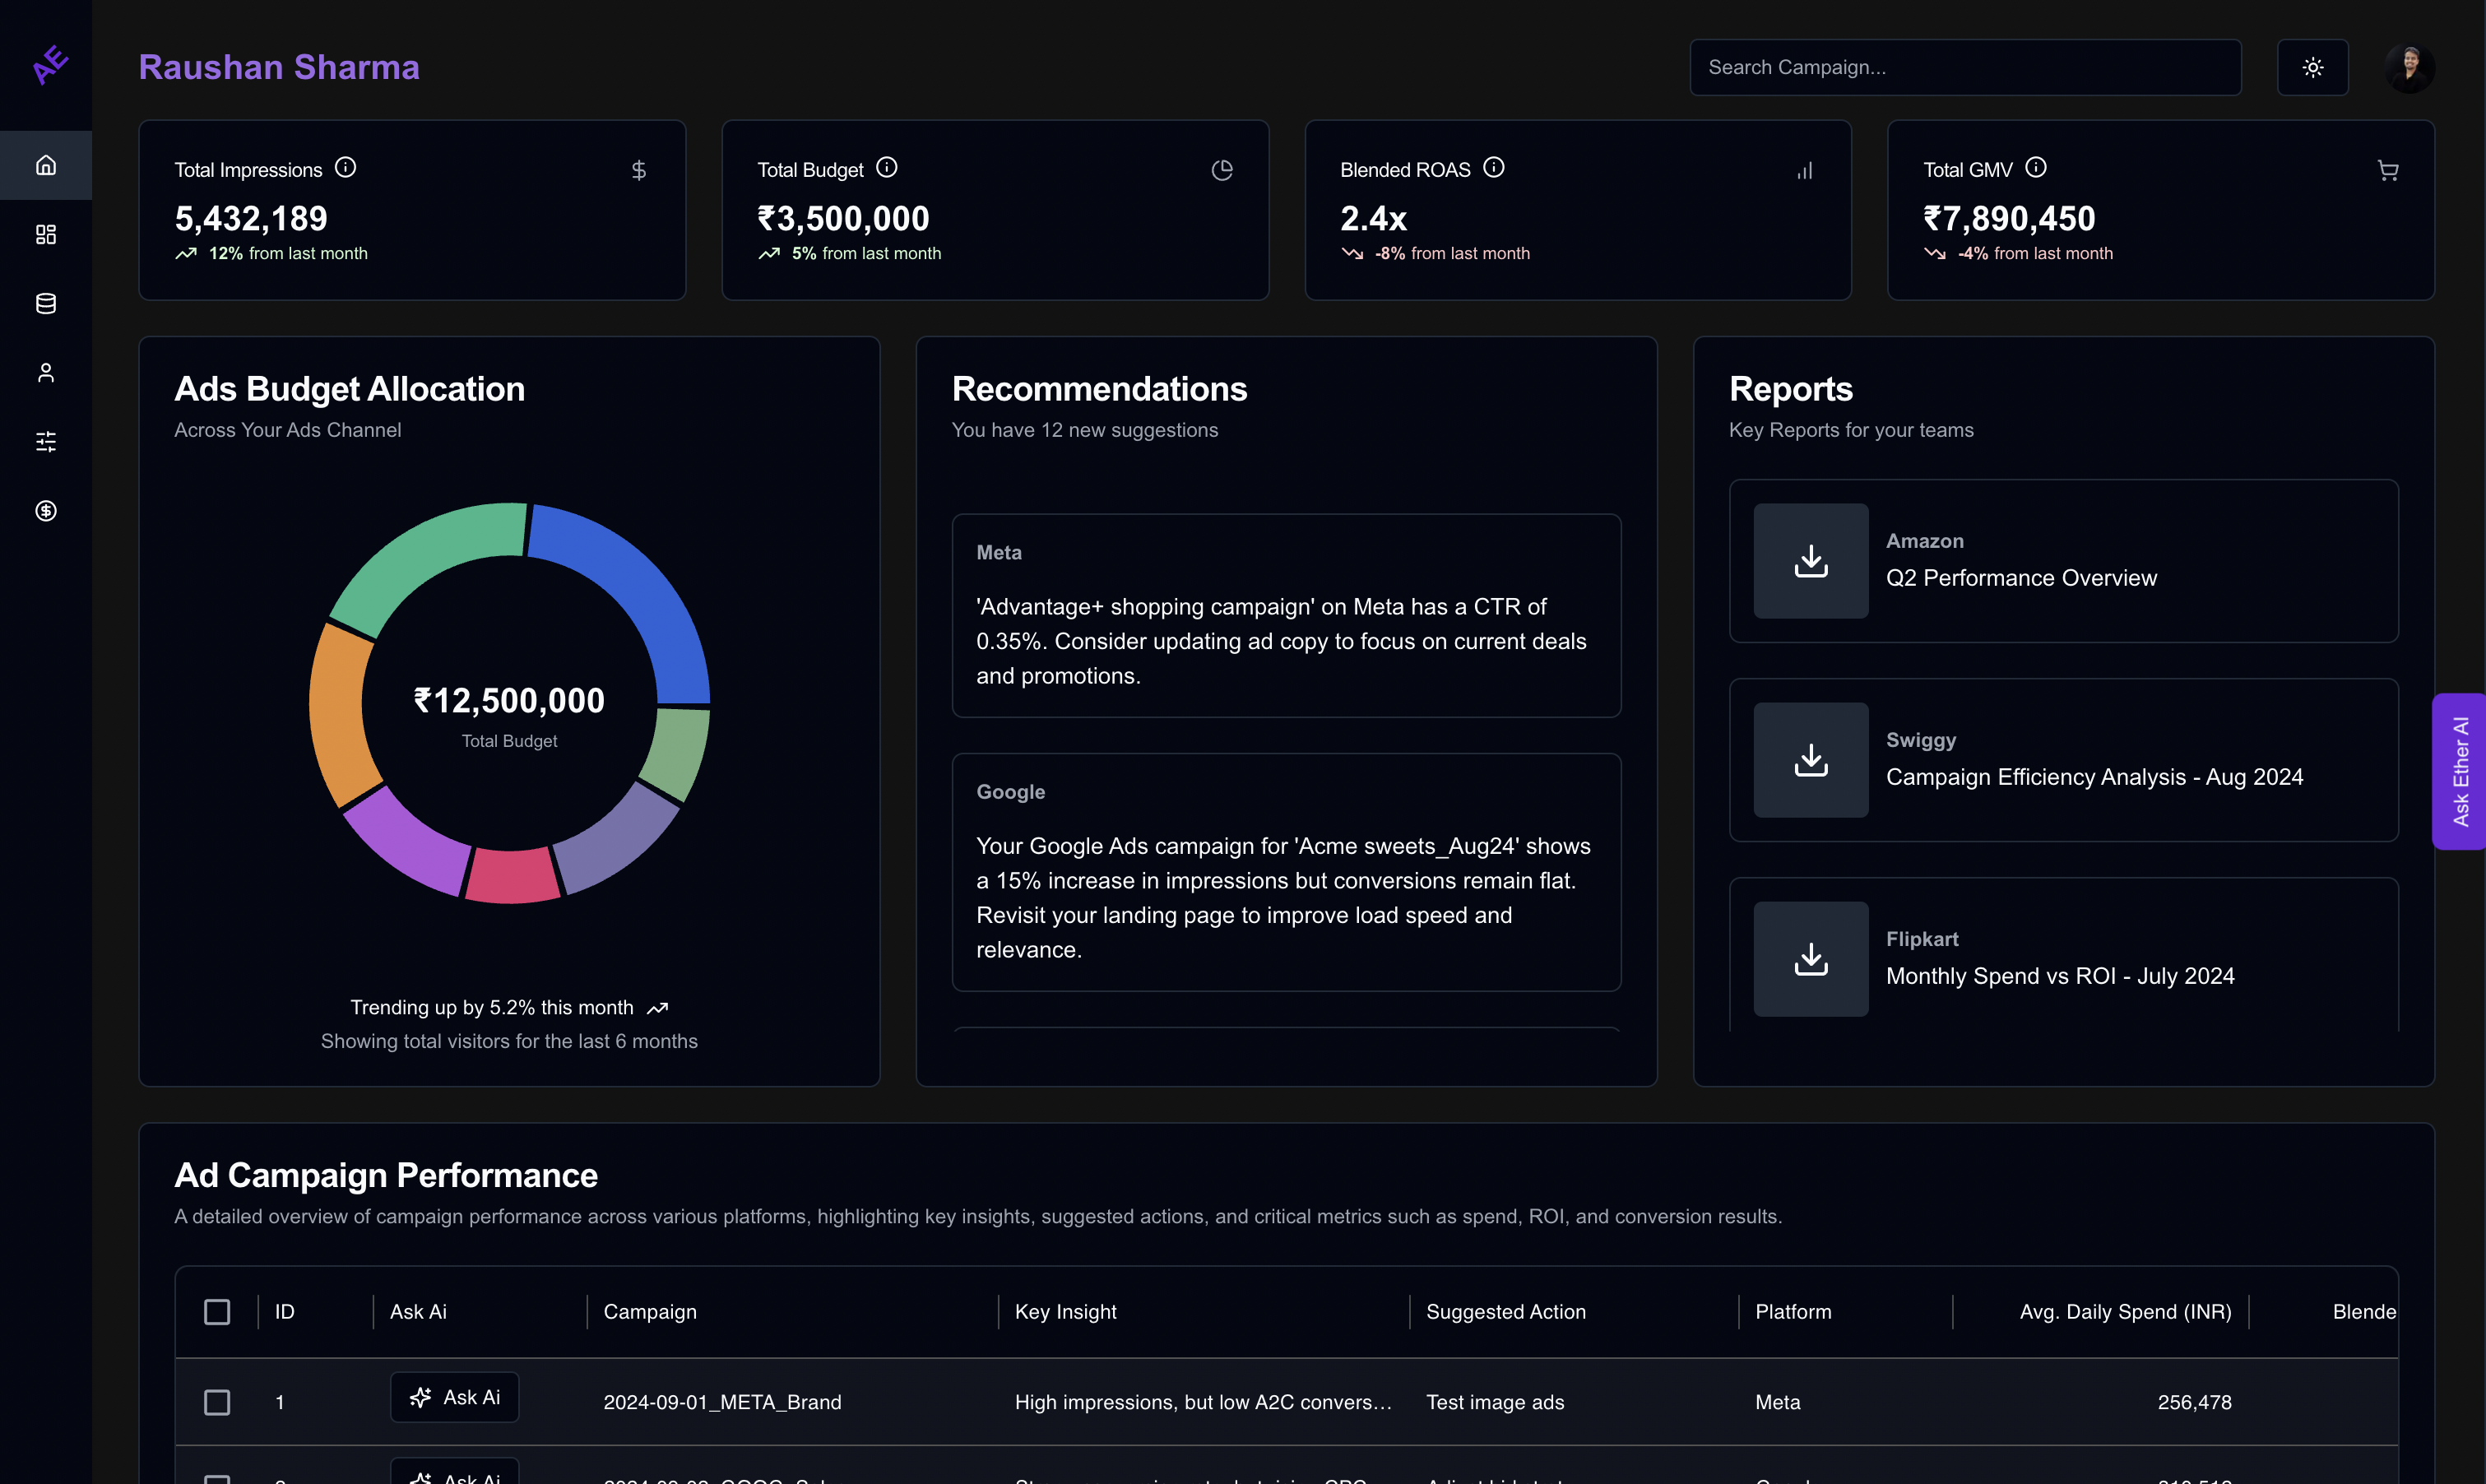Click the High impressions key insight cell

click(1203, 1402)
